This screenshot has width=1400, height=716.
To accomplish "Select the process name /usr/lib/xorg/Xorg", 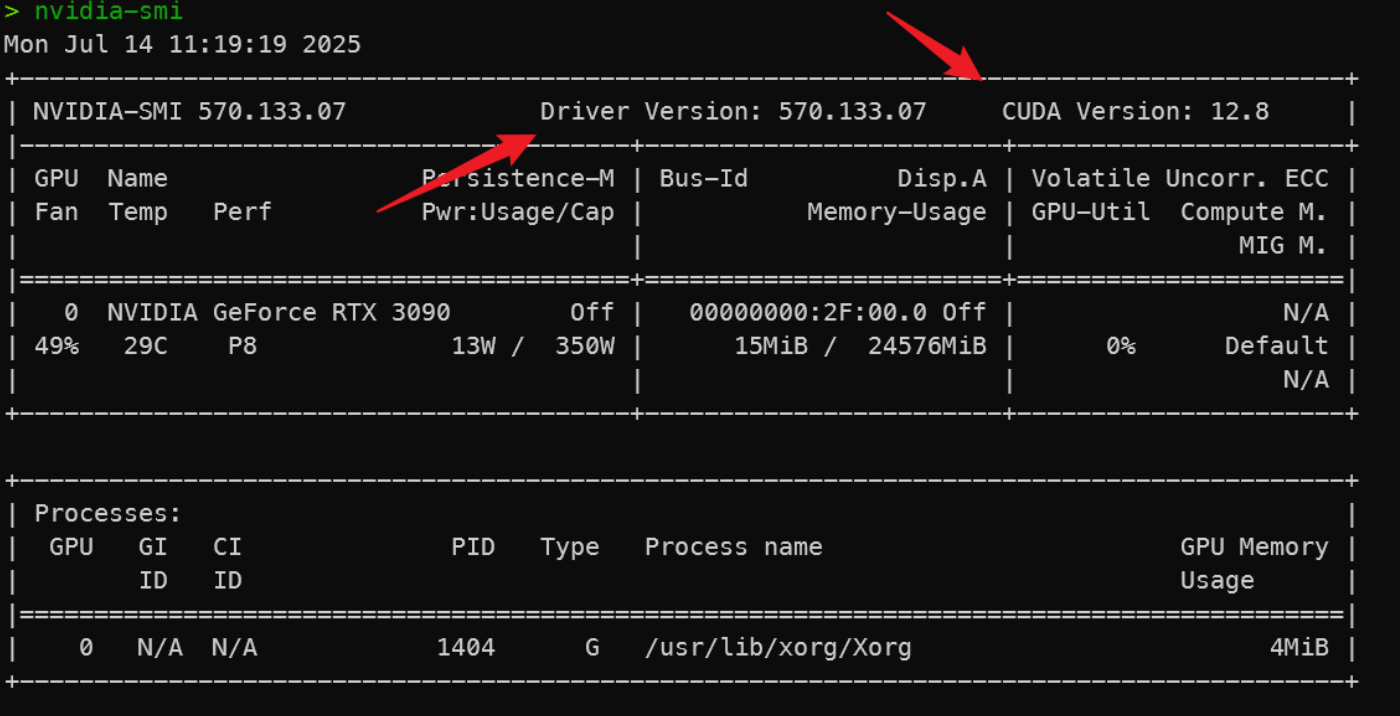I will (778, 648).
